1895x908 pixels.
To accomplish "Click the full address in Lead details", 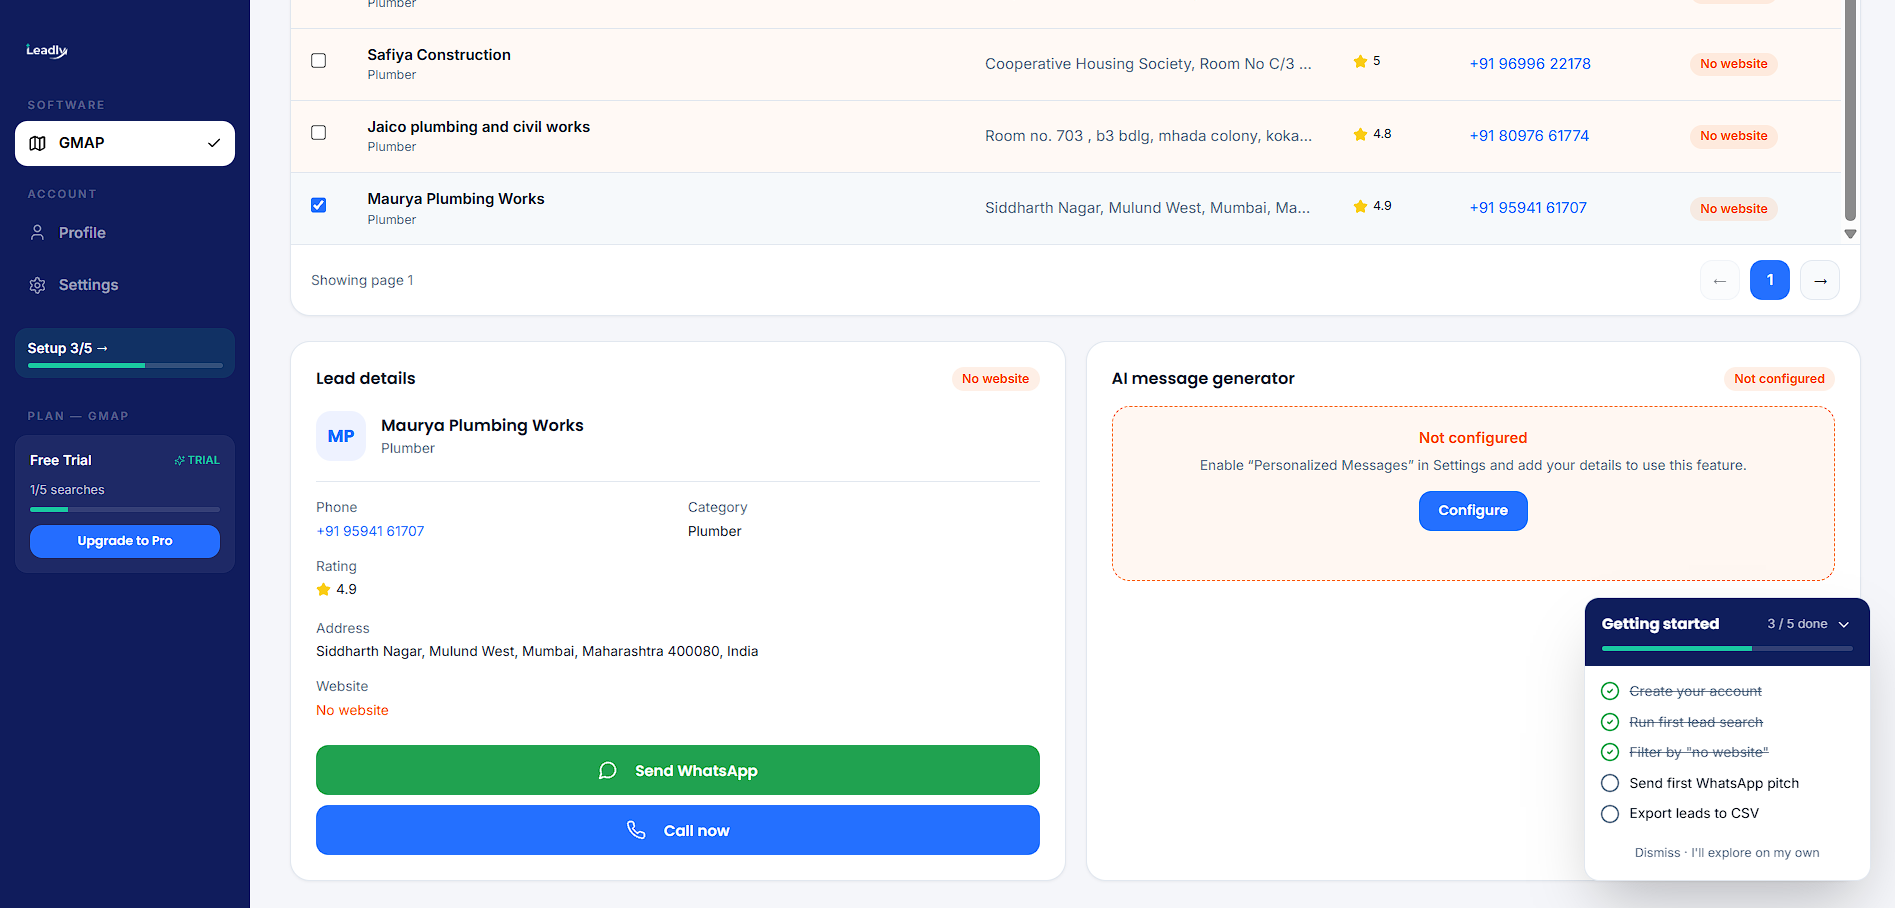I will coord(537,651).
